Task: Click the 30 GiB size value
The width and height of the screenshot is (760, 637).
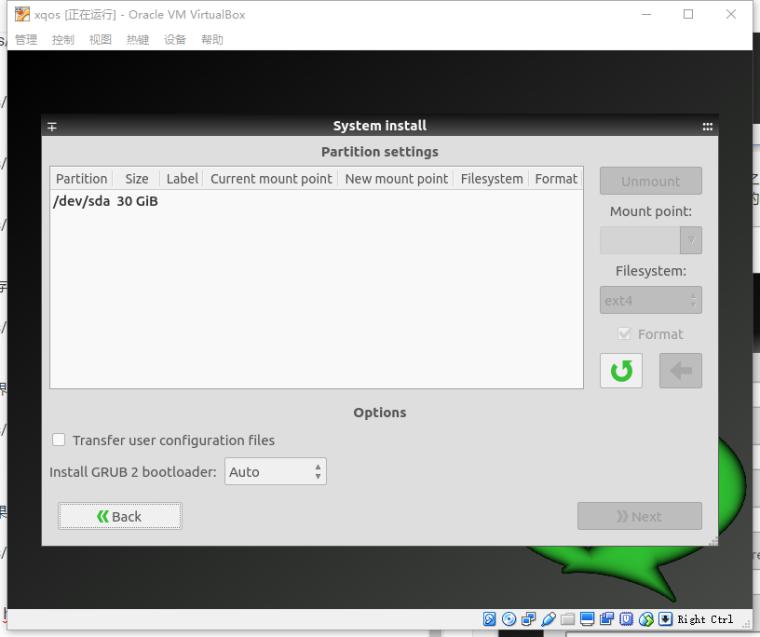Action: (x=137, y=201)
